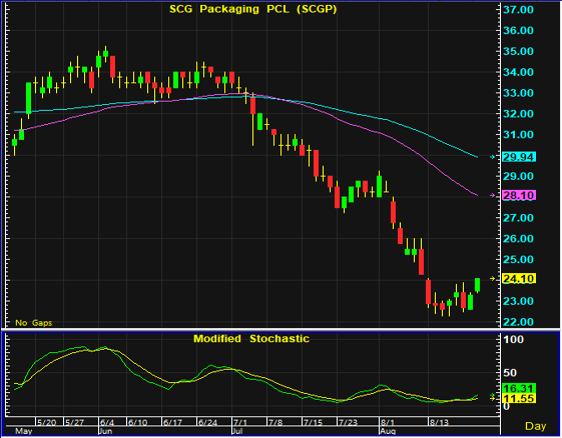562x438 pixels.
Task: Click the 7/1 date marker
Action: pos(240,423)
